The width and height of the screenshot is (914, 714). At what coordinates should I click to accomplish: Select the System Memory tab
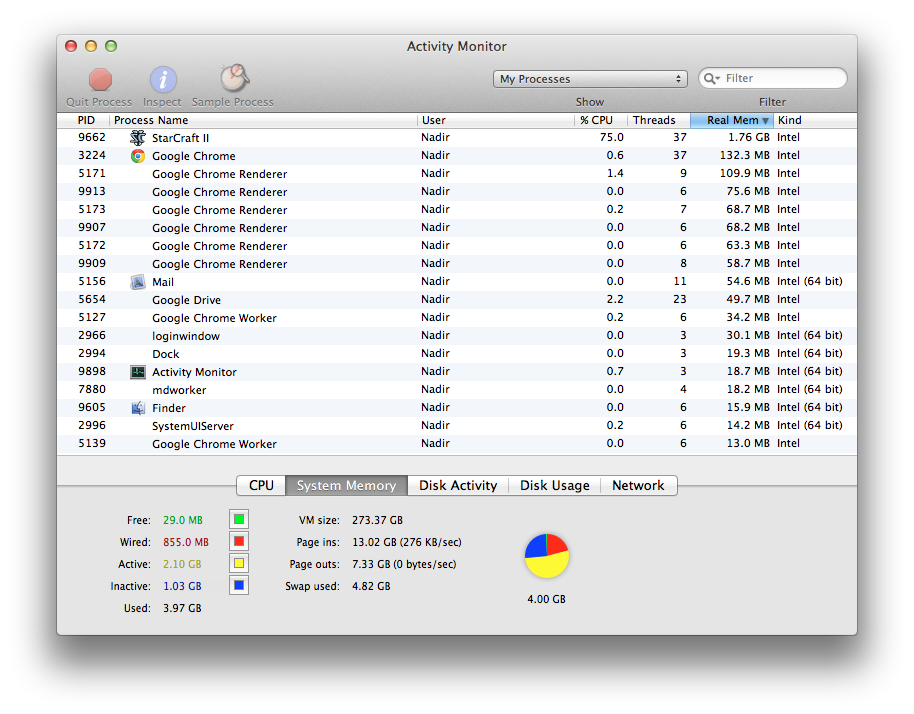click(346, 486)
